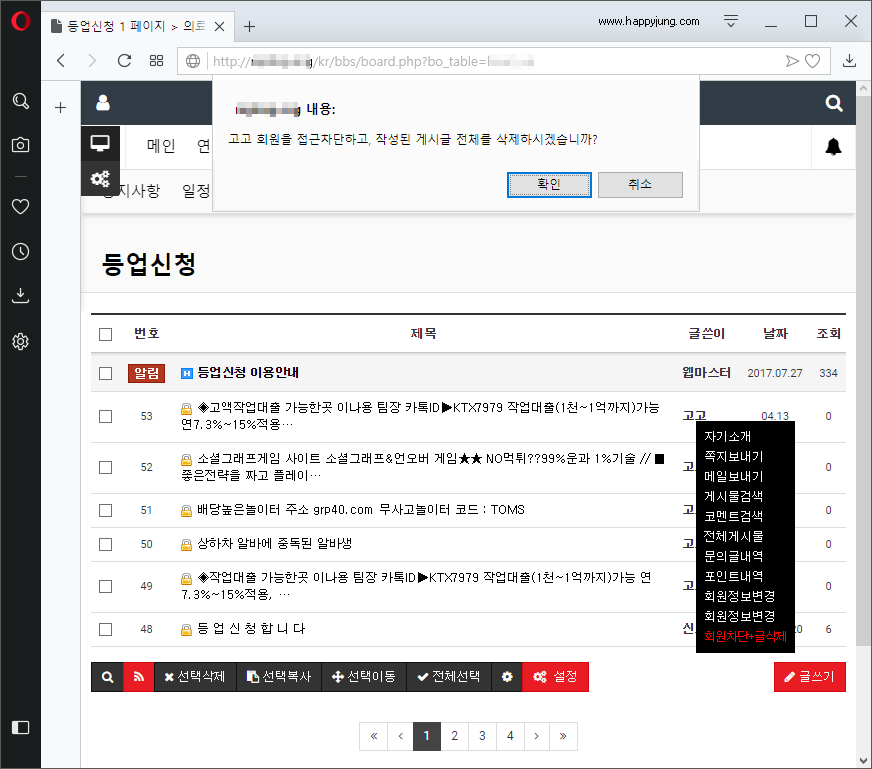Click the red RSS feed icon in board toolbar
Screen dimensions: 872x769
(x=139, y=677)
